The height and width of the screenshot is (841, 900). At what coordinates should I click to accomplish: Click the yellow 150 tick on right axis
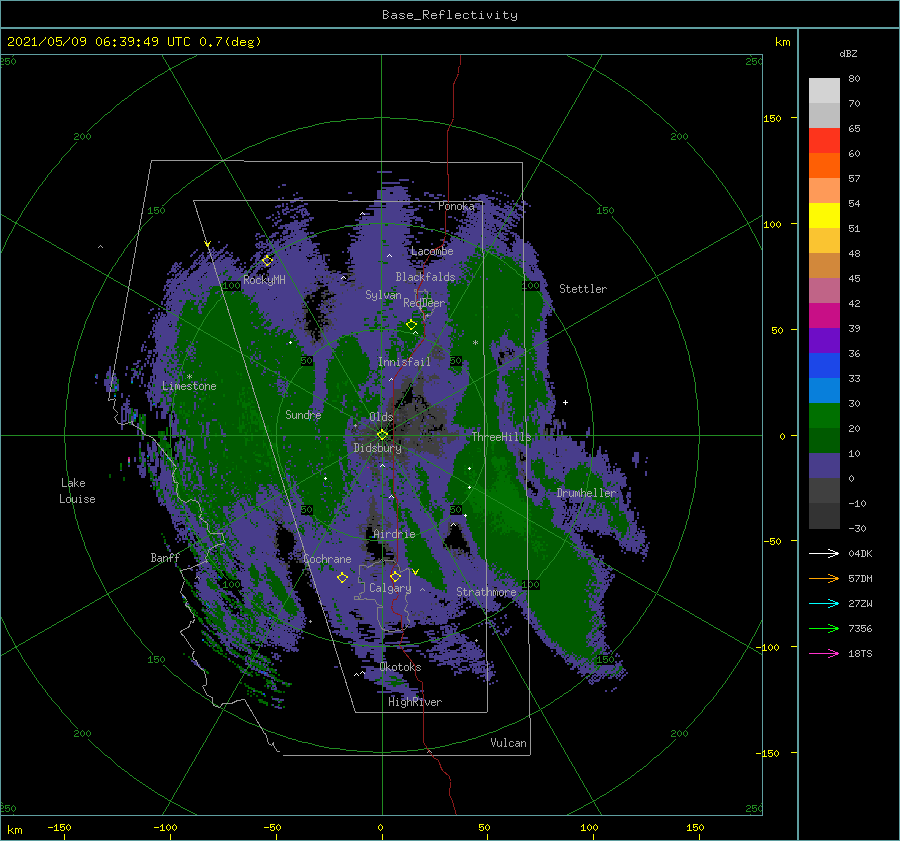tap(772, 118)
